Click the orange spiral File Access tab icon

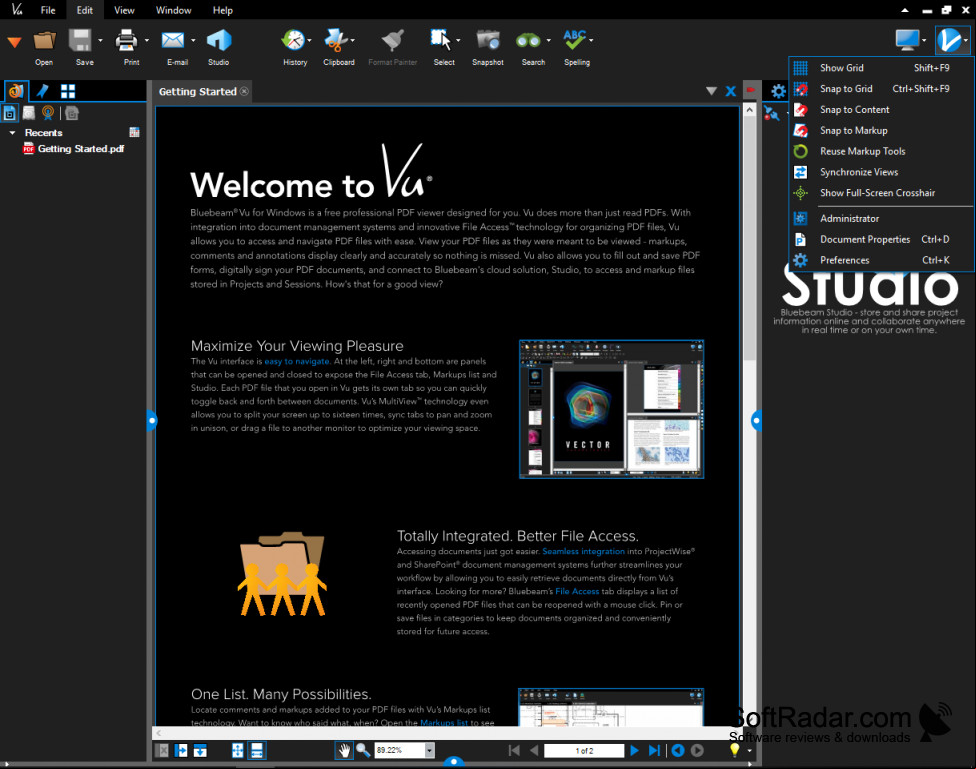pos(16,91)
